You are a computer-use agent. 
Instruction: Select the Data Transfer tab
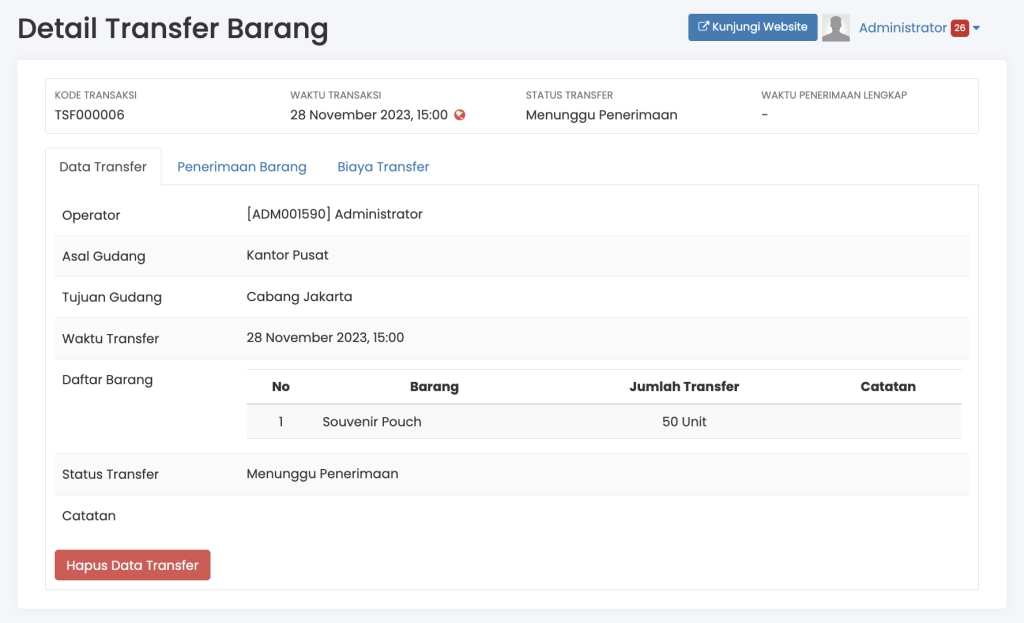coord(103,166)
